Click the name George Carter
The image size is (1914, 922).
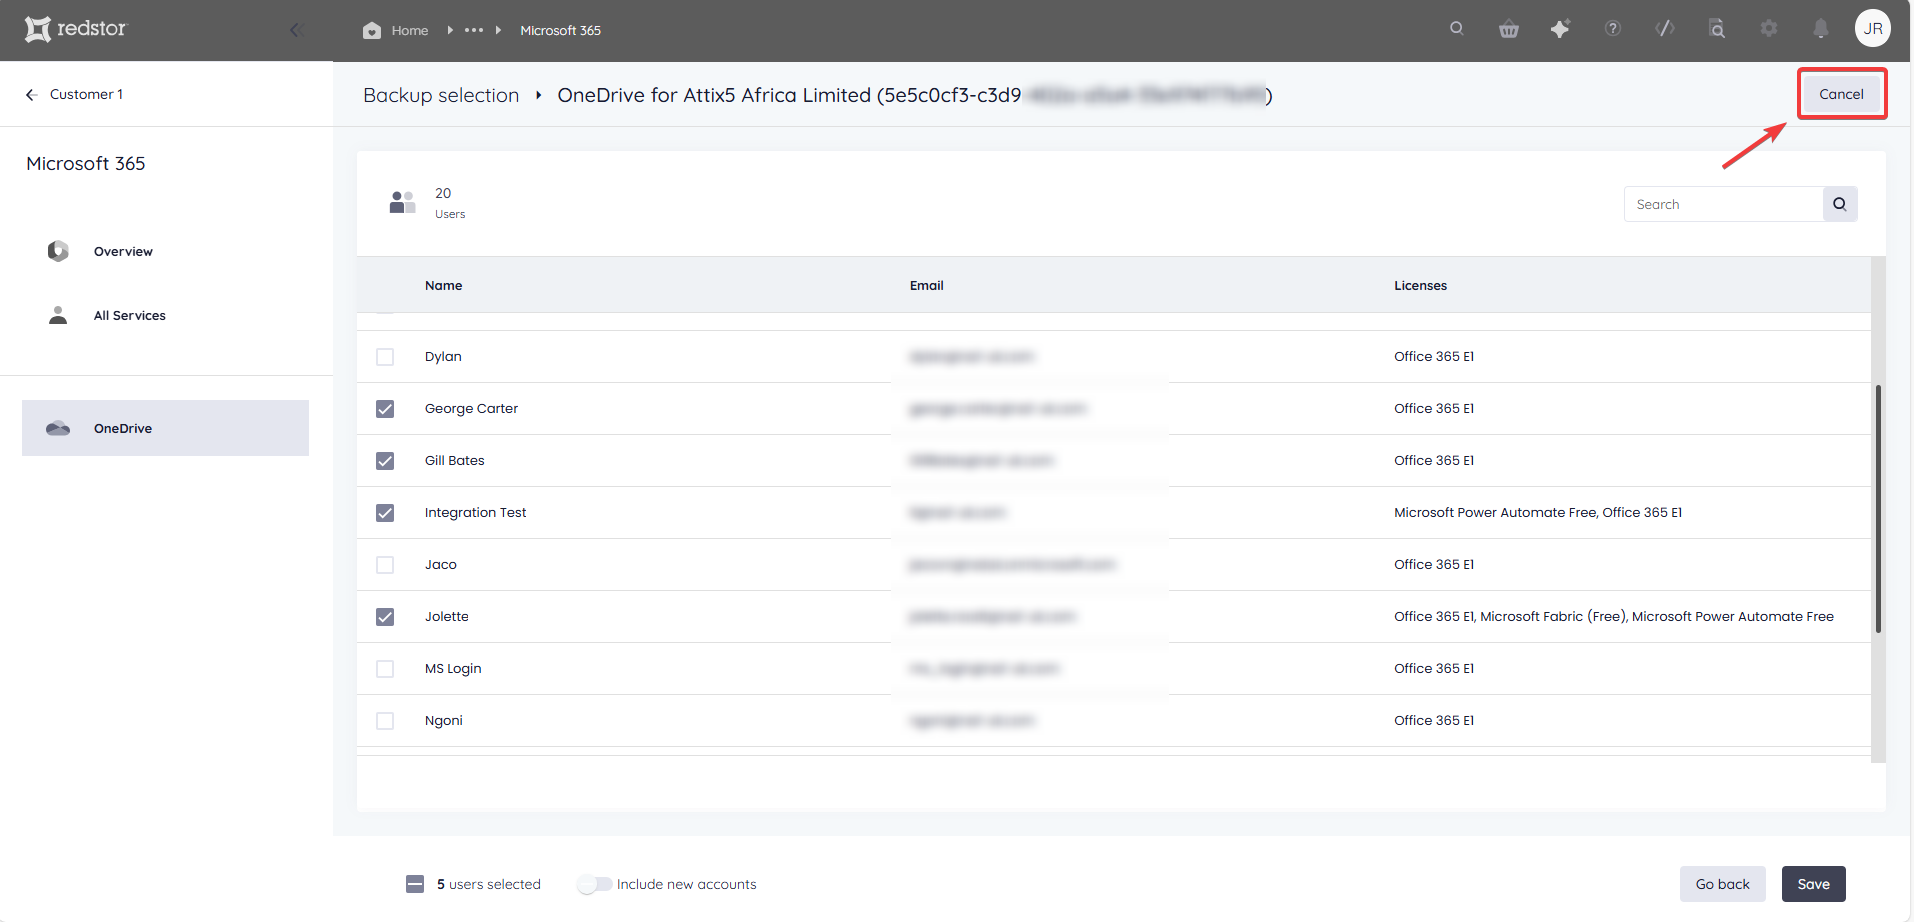click(x=471, y=408)
